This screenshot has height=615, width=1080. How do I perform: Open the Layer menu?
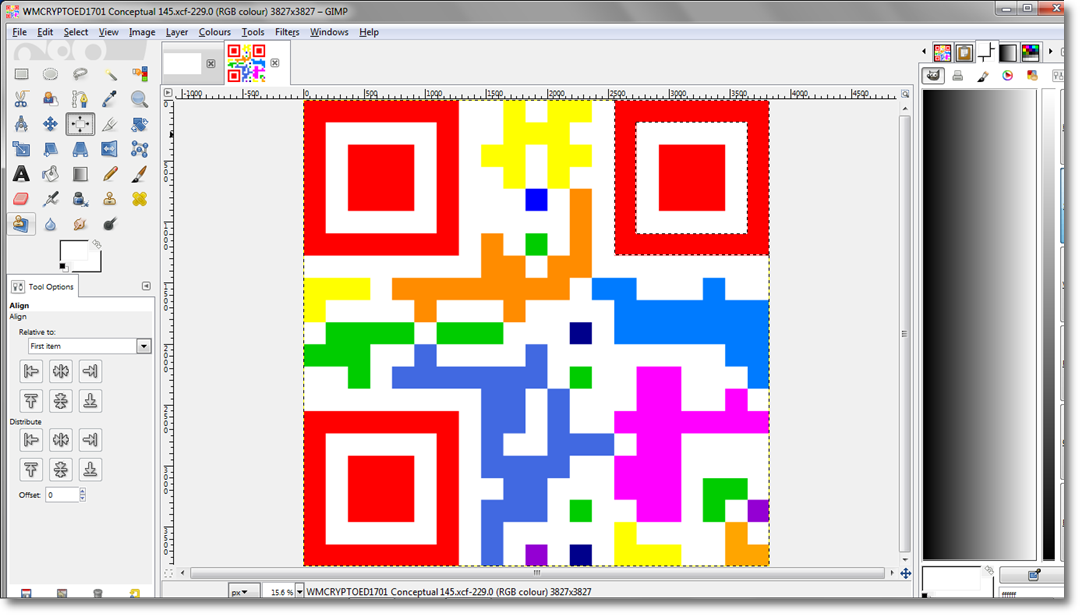[x=176, y=32]
